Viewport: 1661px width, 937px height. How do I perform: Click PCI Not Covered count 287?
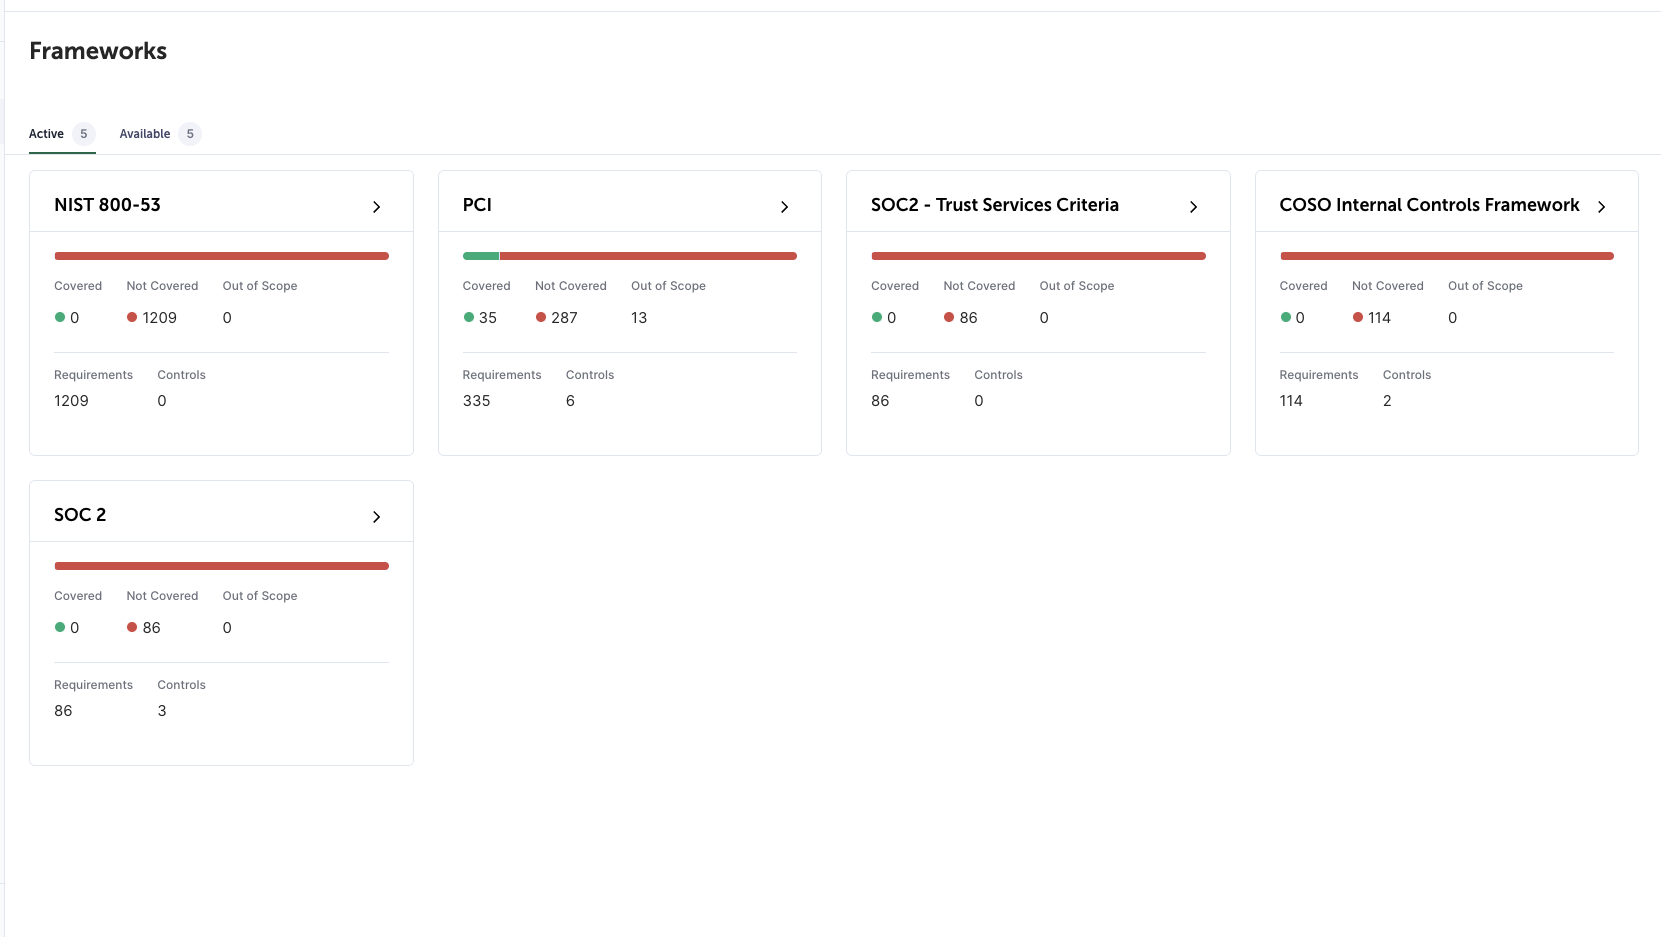[x=564, y=318]
